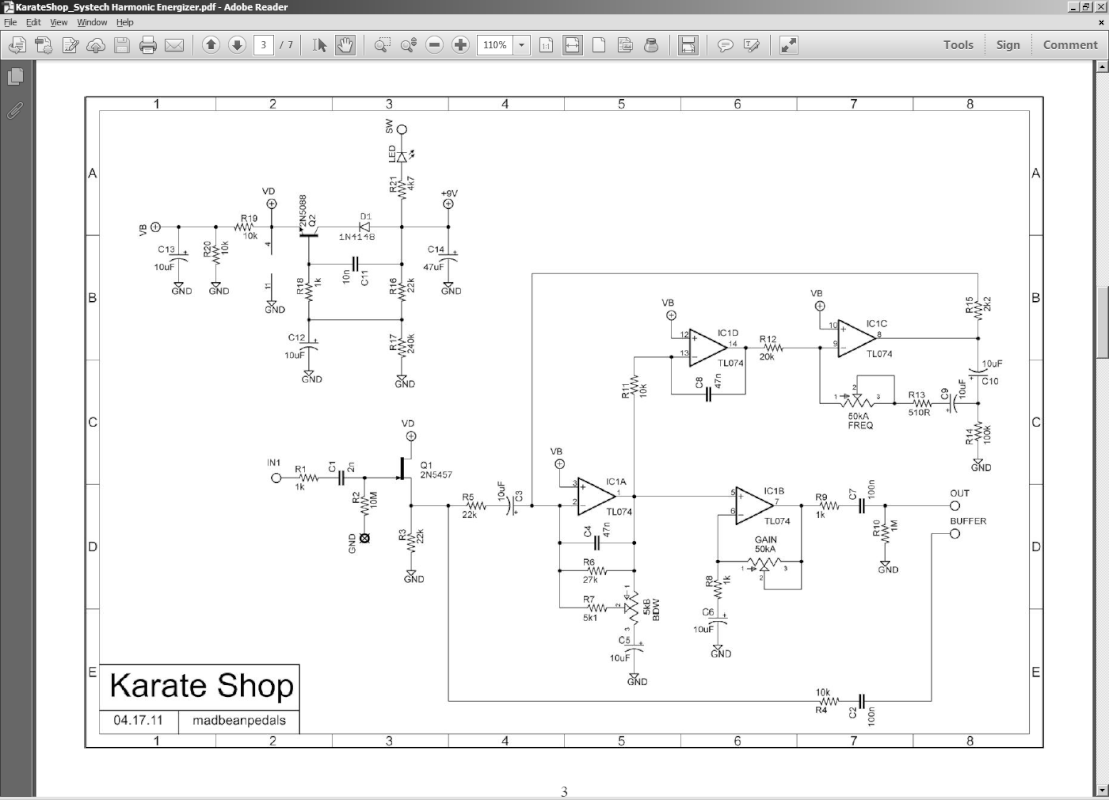Zoom out with the minus button
This screenshot has width=1109, height=800.
click(434, 45)
